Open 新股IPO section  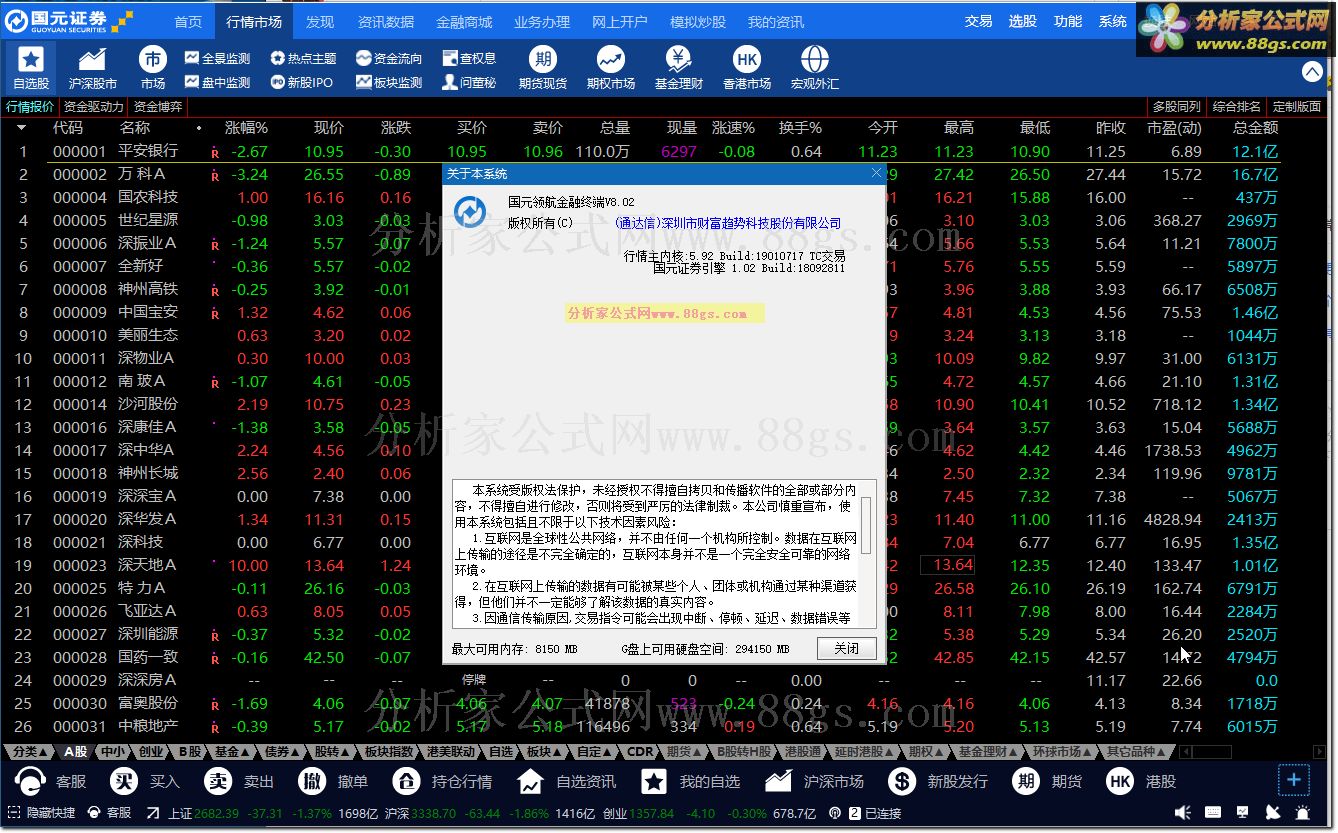point(302,83)
